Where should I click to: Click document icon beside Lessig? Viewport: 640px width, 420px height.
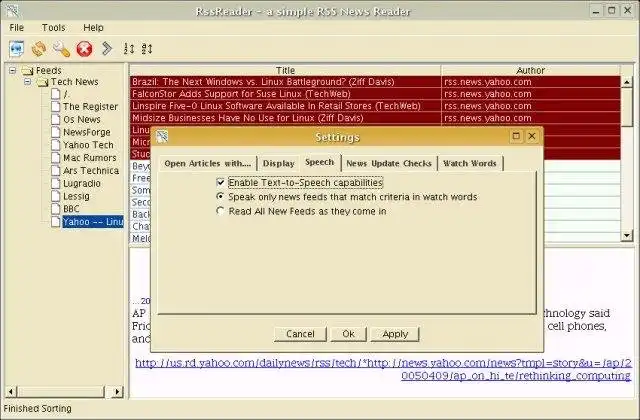point(56,196)
